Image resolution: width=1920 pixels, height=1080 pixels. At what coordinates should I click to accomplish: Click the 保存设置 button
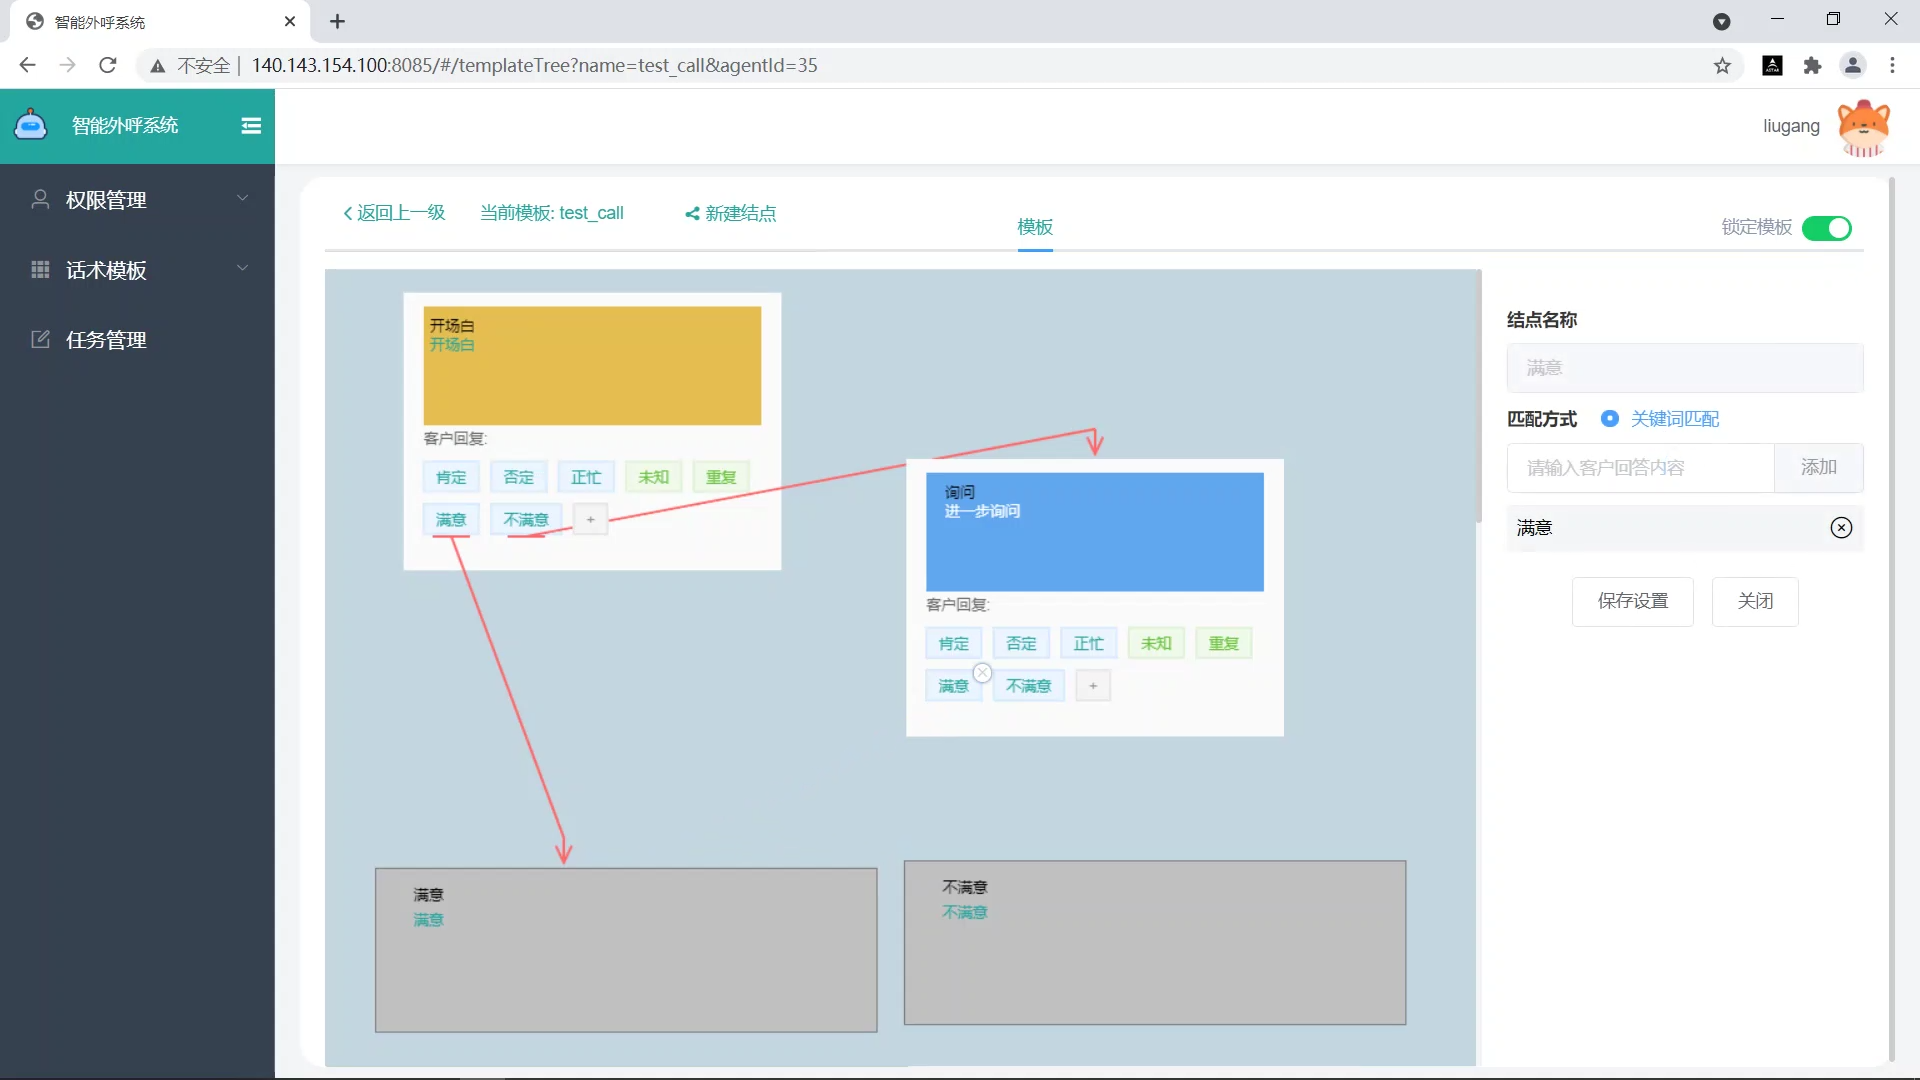tap(1632, 601)
